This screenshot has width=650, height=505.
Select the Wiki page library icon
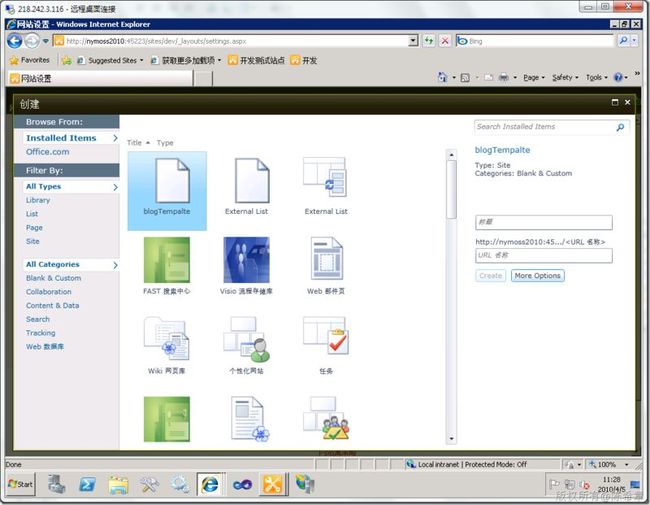(167, 338)
